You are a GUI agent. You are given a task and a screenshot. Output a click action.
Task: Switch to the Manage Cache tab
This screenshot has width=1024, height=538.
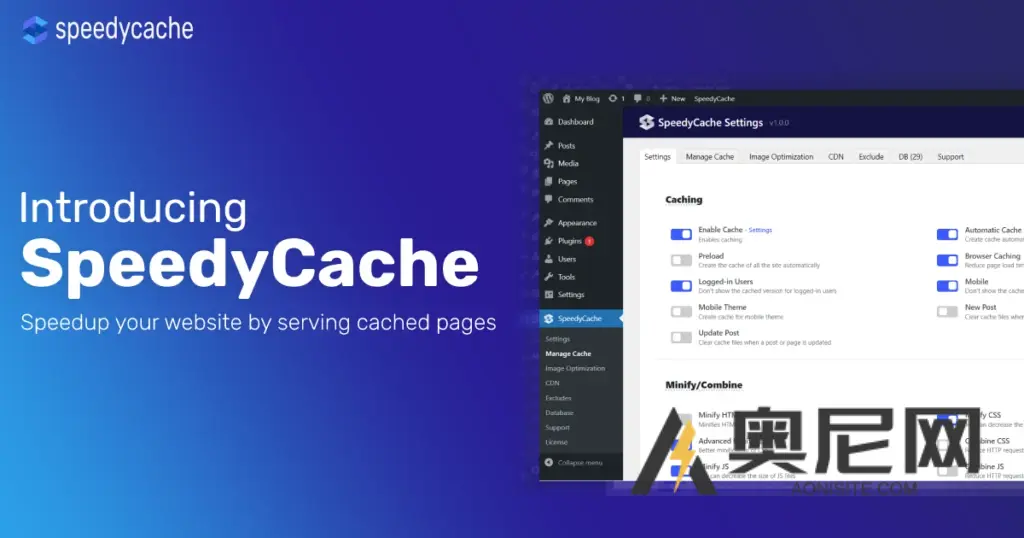tap(710, 157)
